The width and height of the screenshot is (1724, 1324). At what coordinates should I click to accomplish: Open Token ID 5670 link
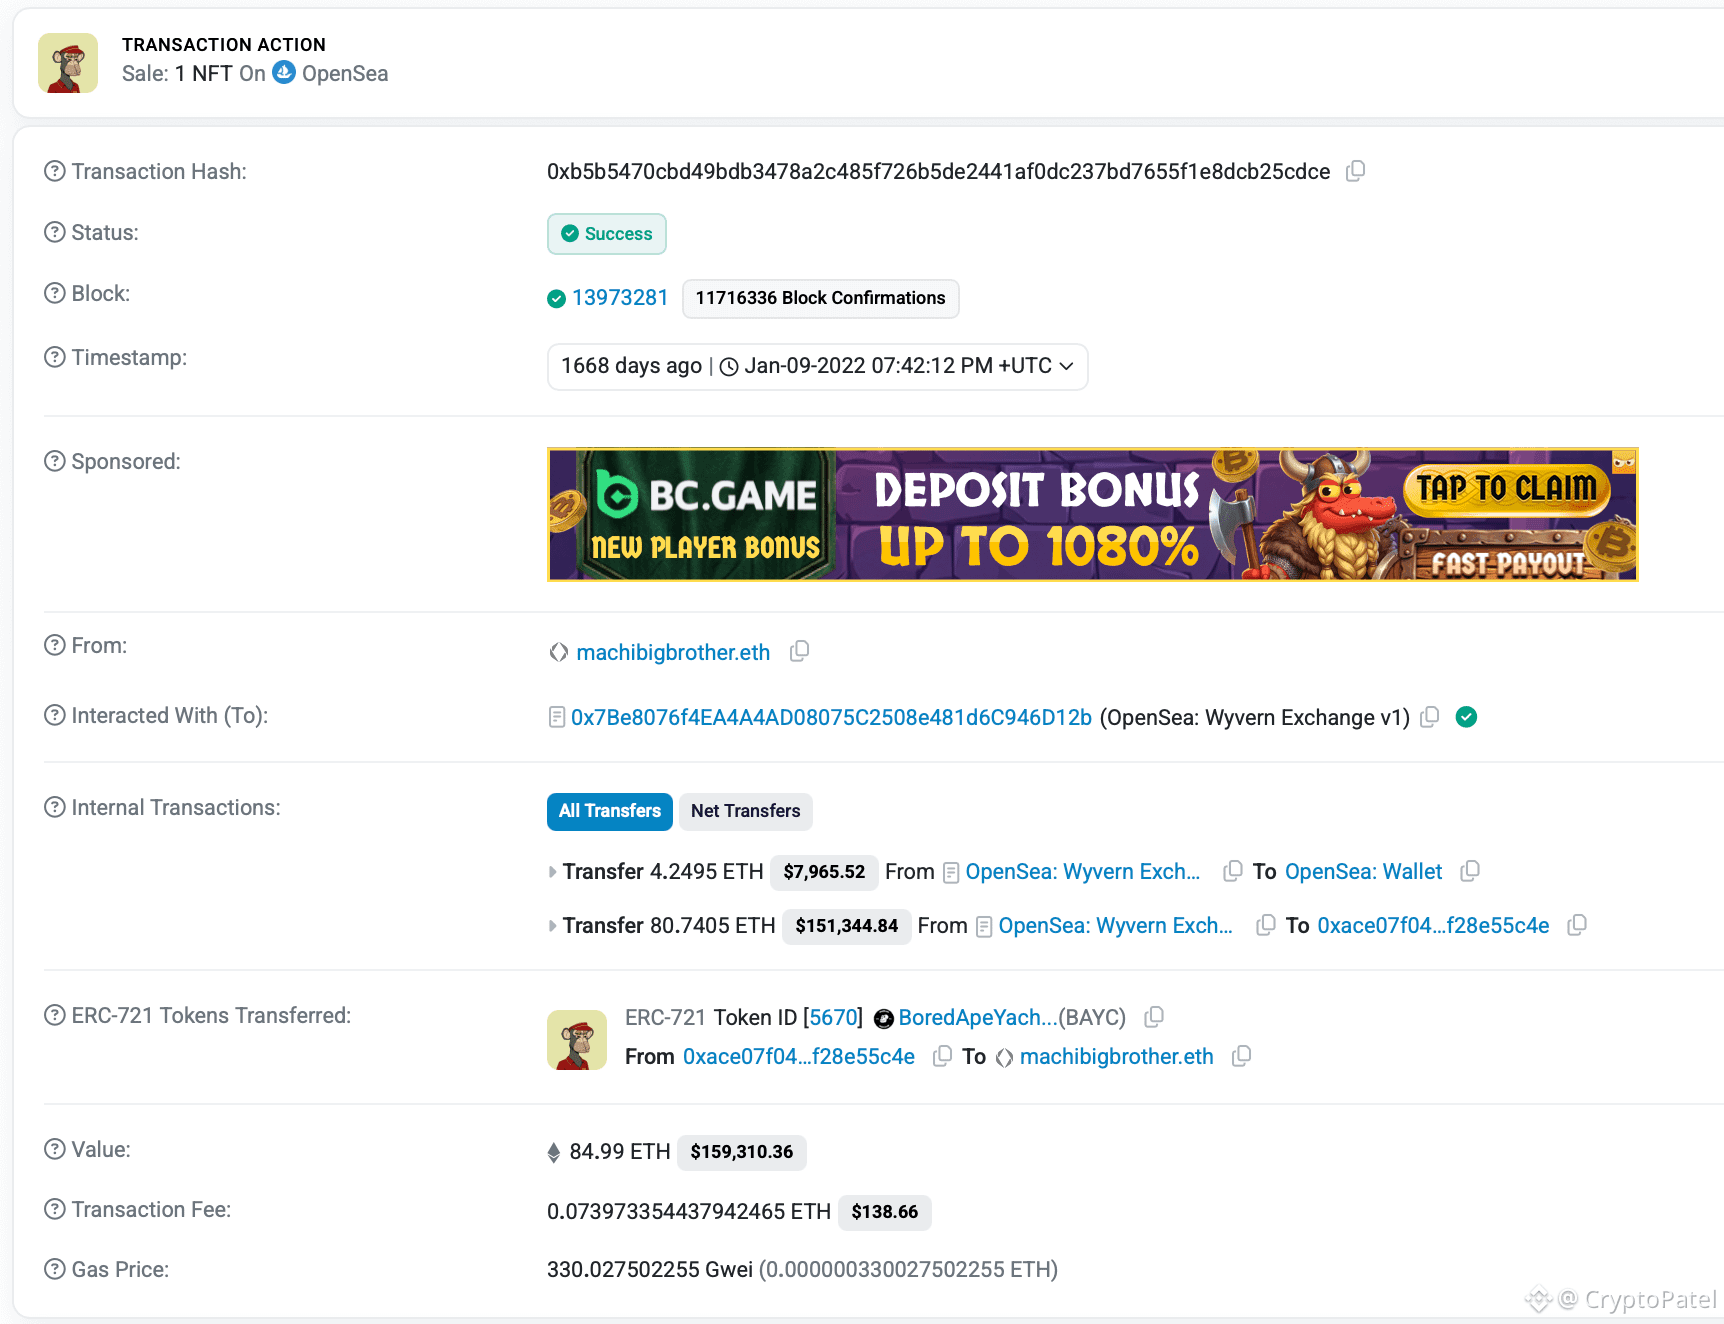point(834,1017)
